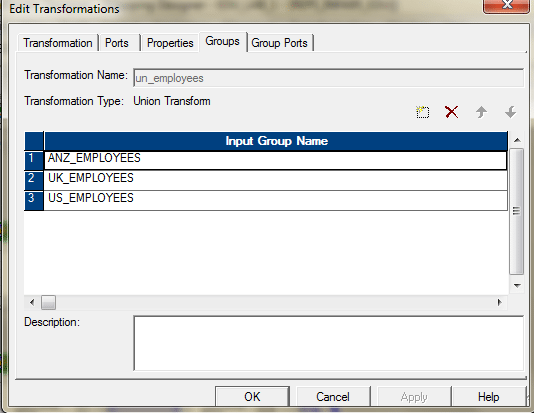Viewport: 534px width, 413px height.
Task: Add a new input group
Action: coord(423,112)
